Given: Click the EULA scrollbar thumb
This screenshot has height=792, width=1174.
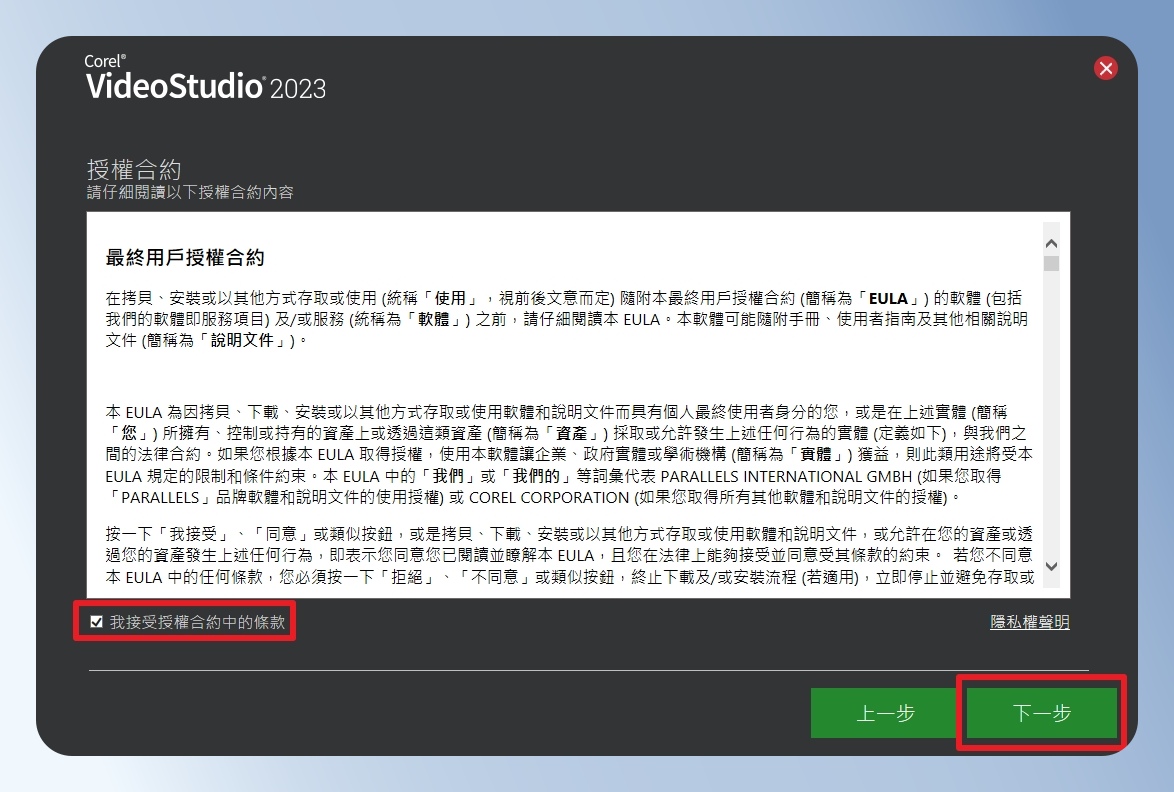Looking at the screenshot, I should [1051, 264].
